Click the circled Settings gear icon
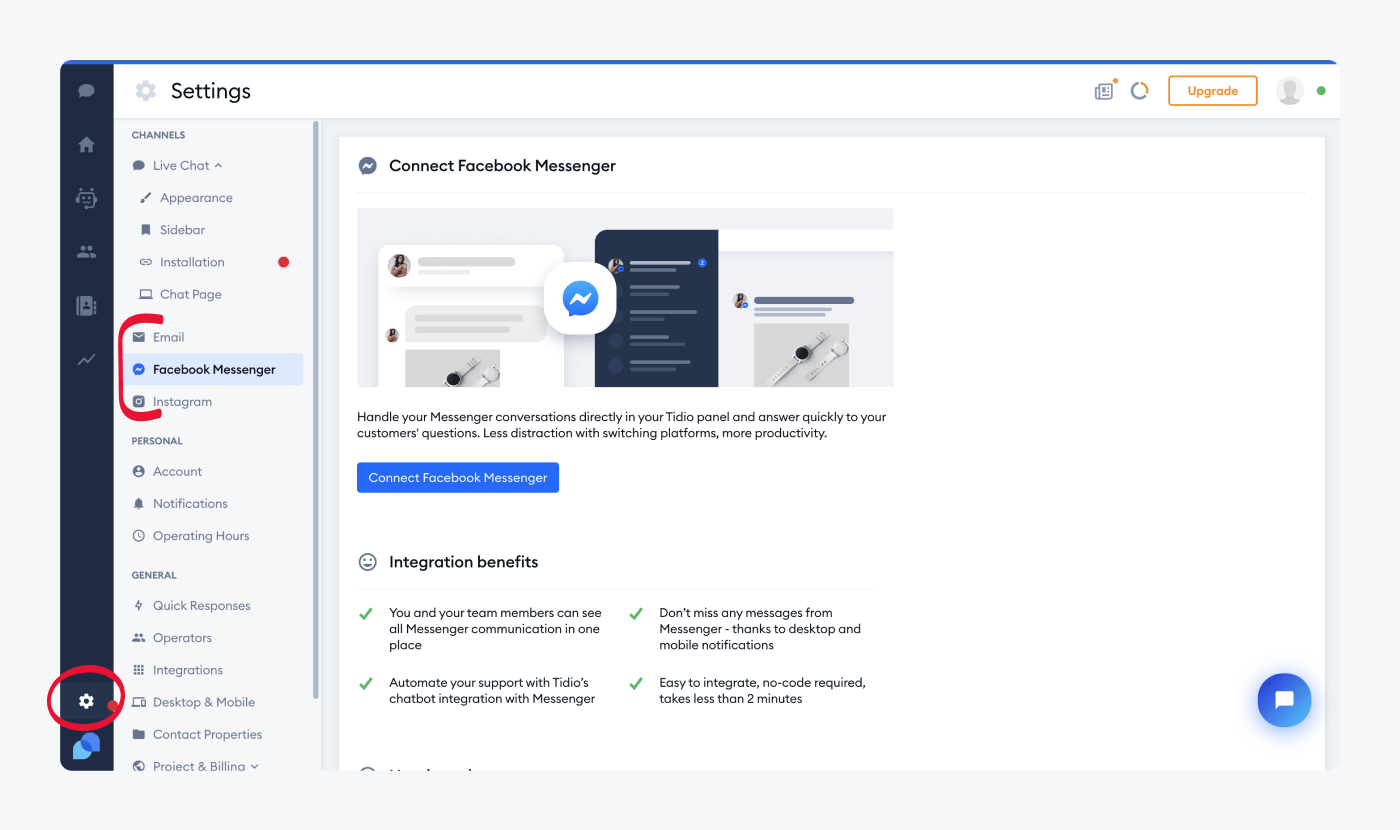The image size is (1400, 830). coord(86,700)
